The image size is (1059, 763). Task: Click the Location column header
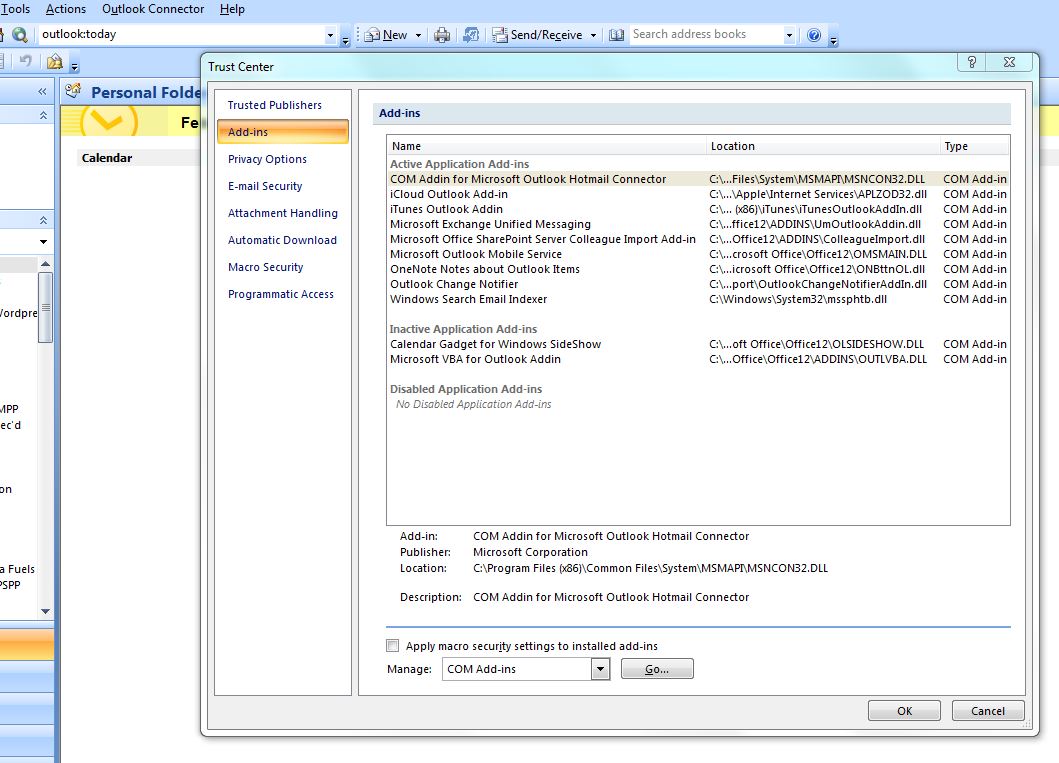(x=823, y=146)
